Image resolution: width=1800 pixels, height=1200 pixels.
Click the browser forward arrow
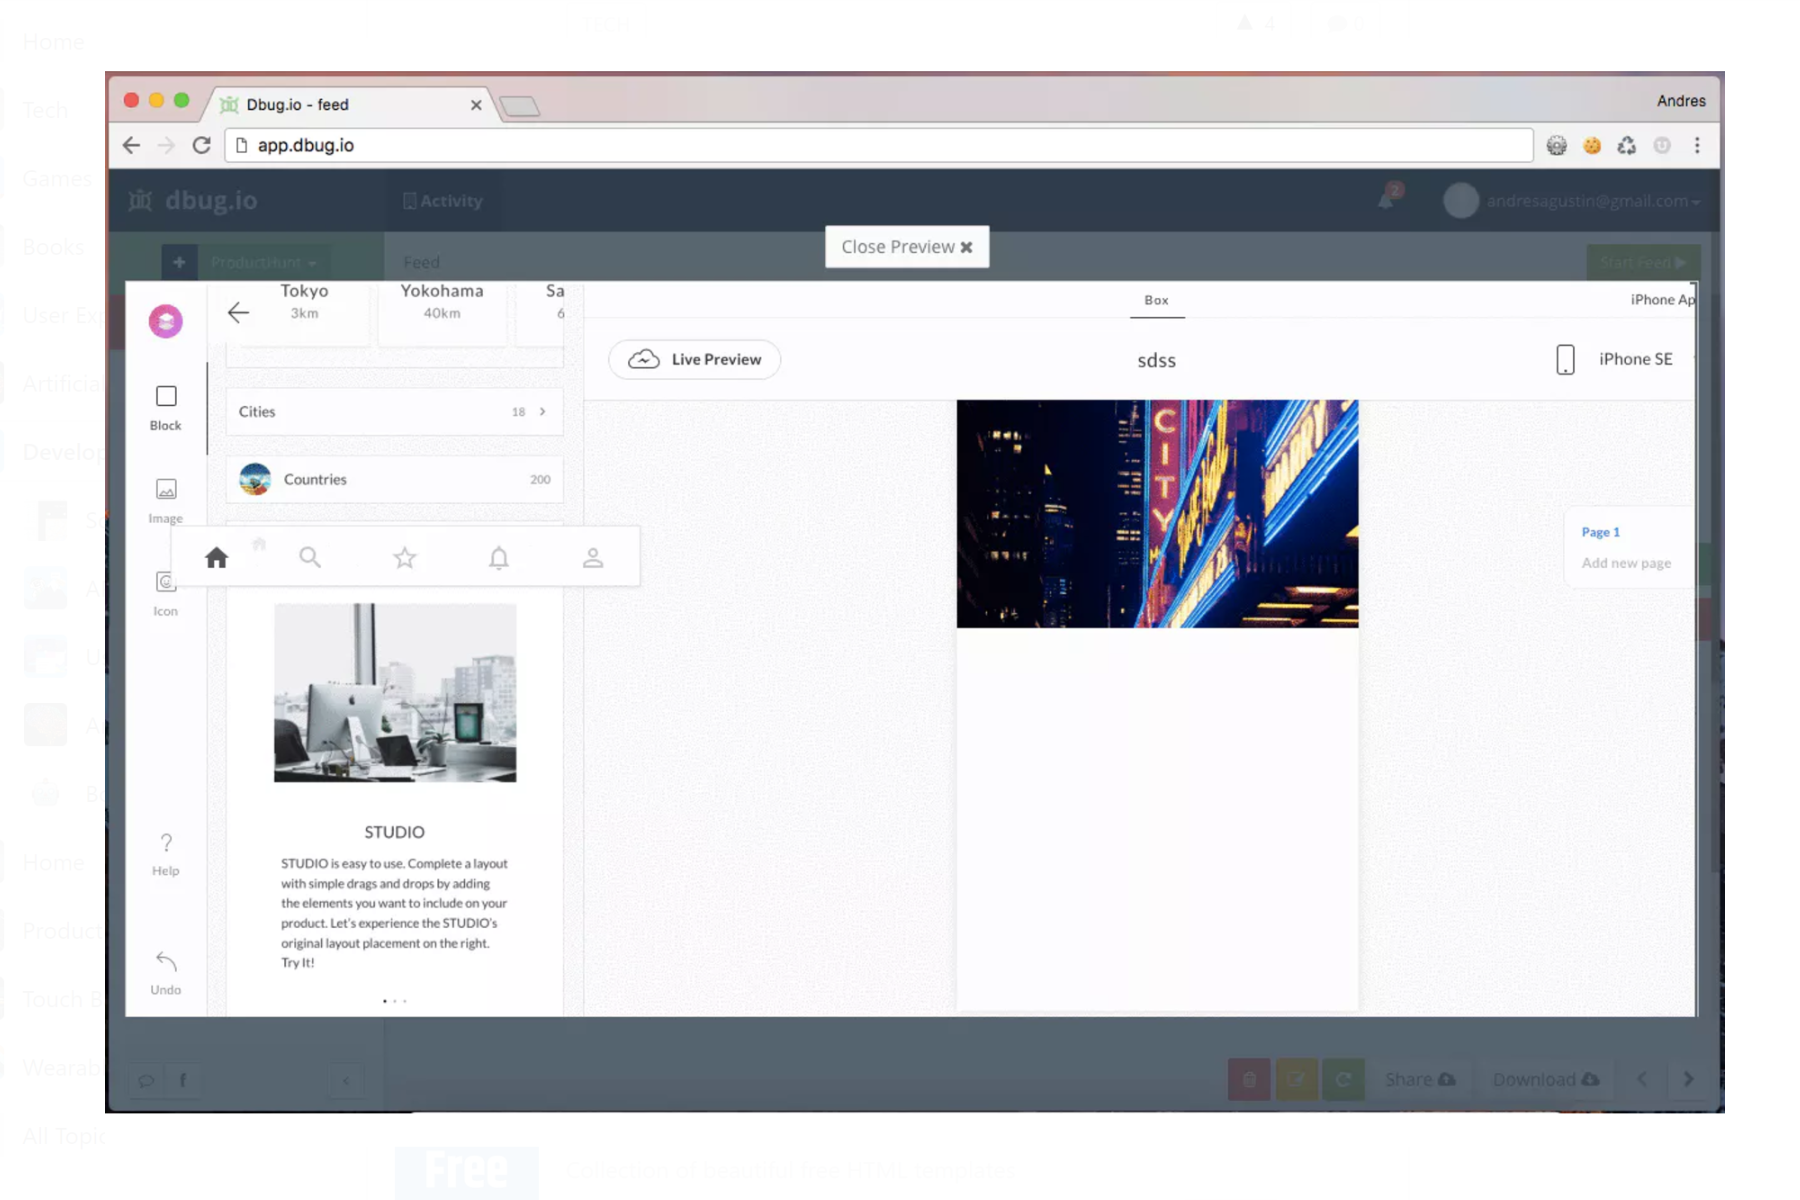pos(166,145)
